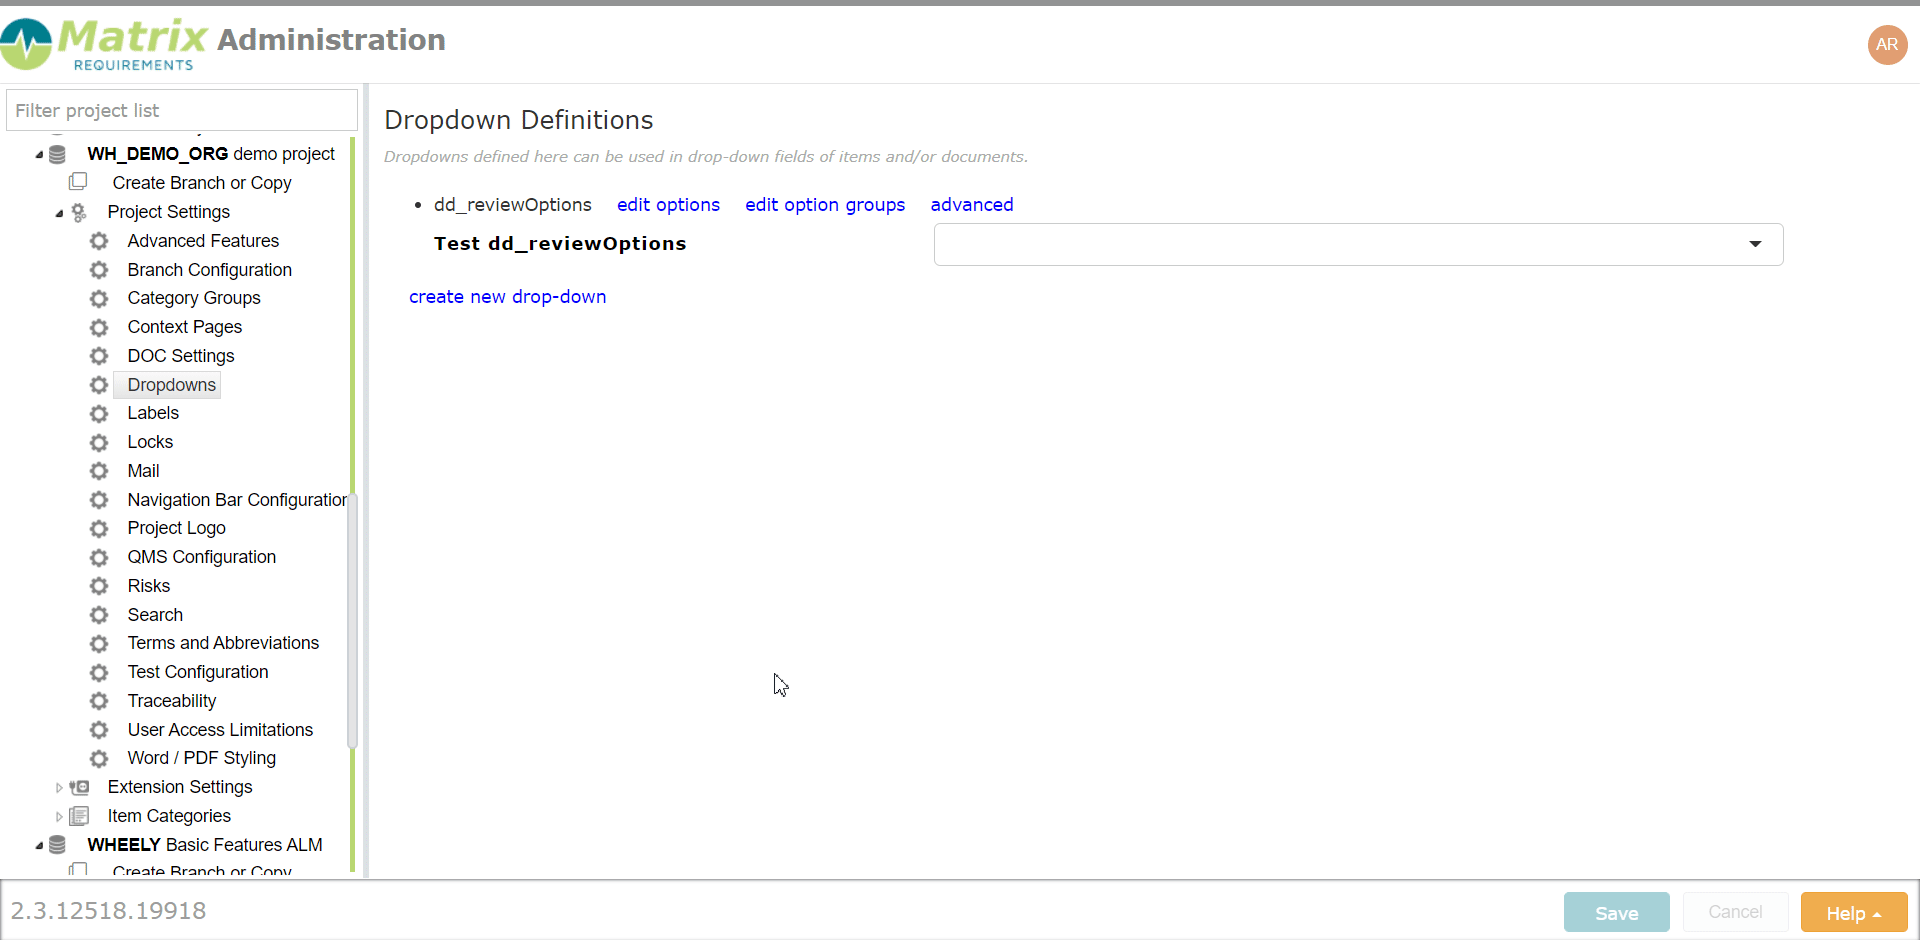Viewport: 1920px width, 940px height.
Task: Open the Test dd_reviewOptions dropdown
Action: (1358, 244)
